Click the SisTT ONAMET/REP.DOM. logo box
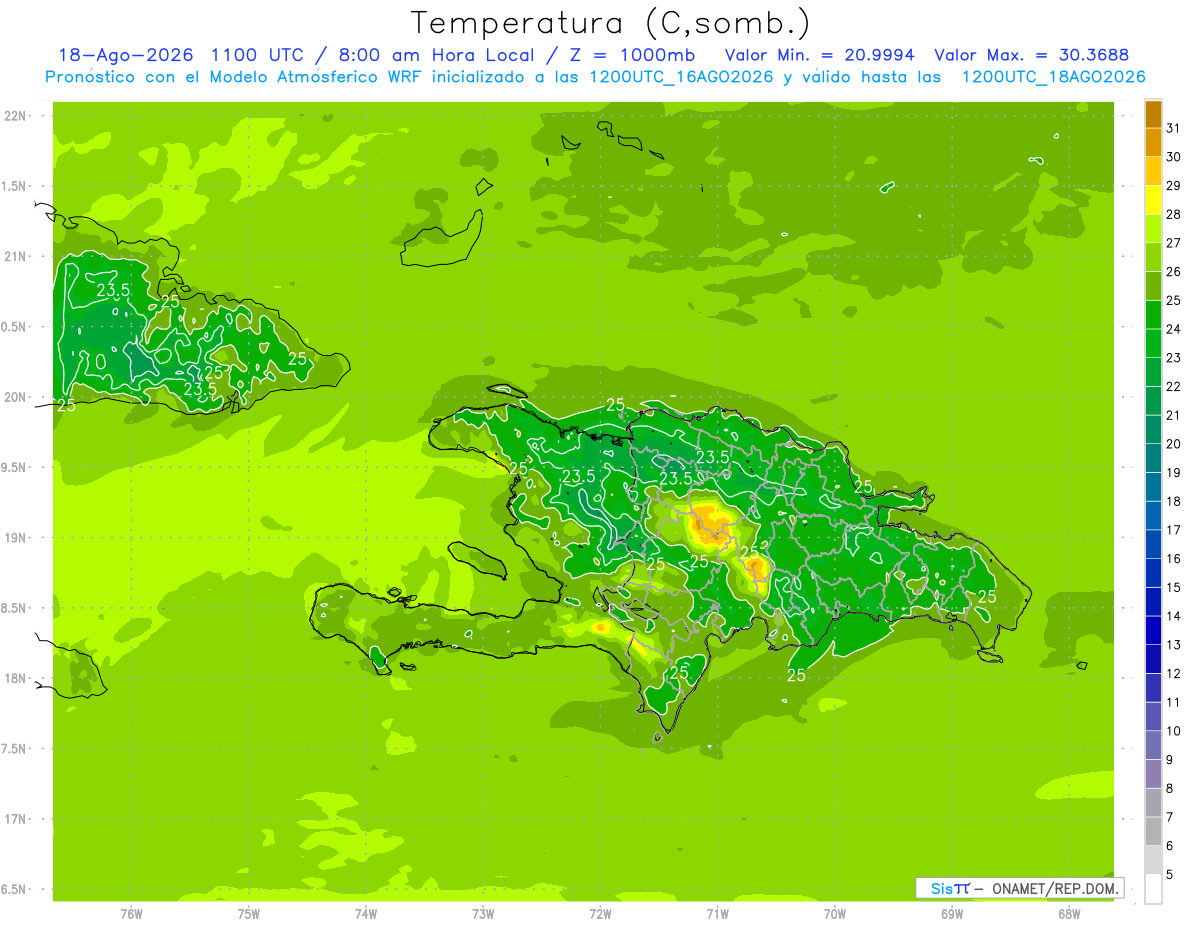Image resolution: width=1200 pixels, height=927 pixels. pos(1019,888)
